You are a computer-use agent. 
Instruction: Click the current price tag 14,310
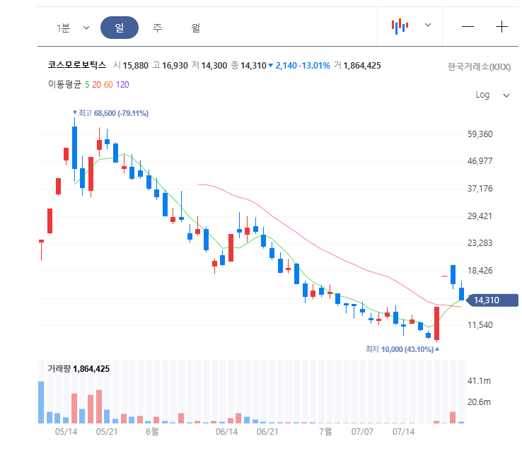pyautogui.click(x=492, y=300)
